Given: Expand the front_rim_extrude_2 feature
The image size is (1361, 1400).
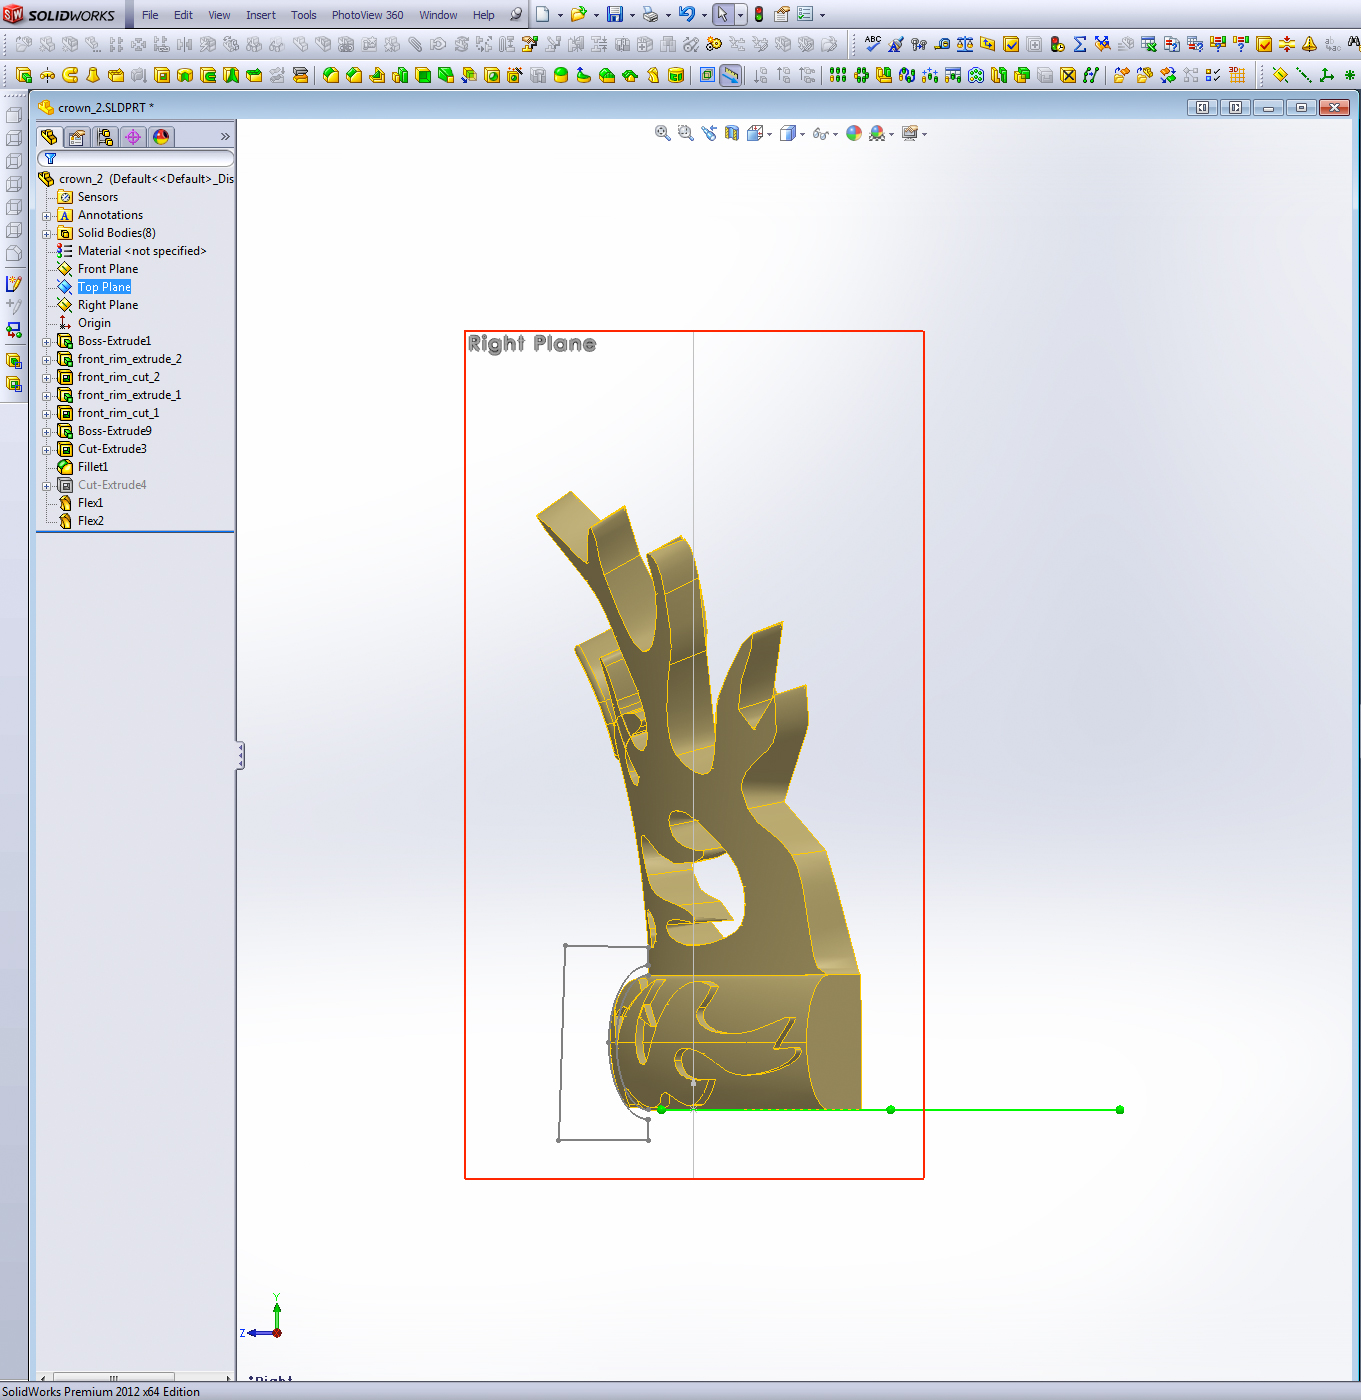Looking at the screenshot, I should pos(47,360).
